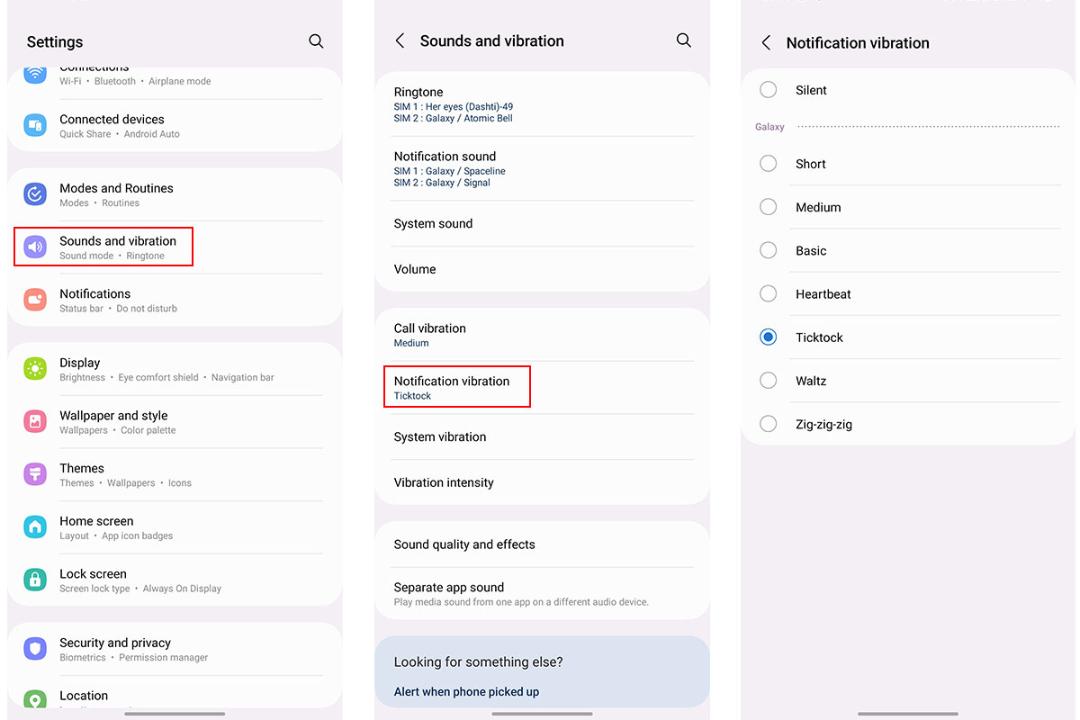Tap the Connections Wi-Fi icon

(35, 74)
